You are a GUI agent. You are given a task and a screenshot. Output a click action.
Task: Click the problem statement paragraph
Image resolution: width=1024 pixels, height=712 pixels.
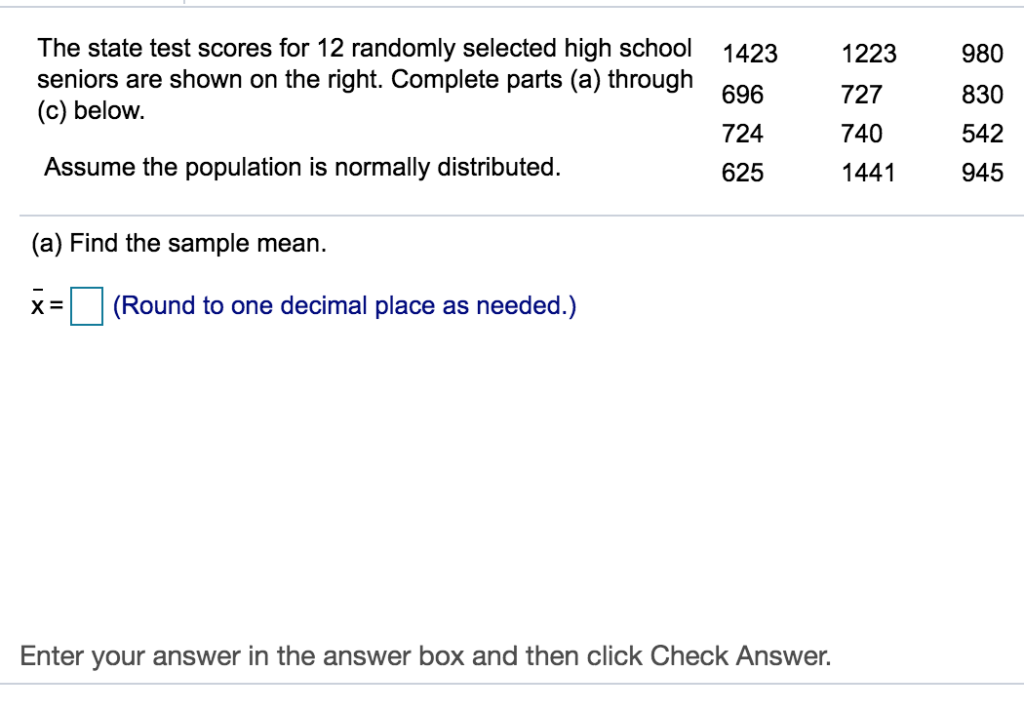(x=365, y=79)
